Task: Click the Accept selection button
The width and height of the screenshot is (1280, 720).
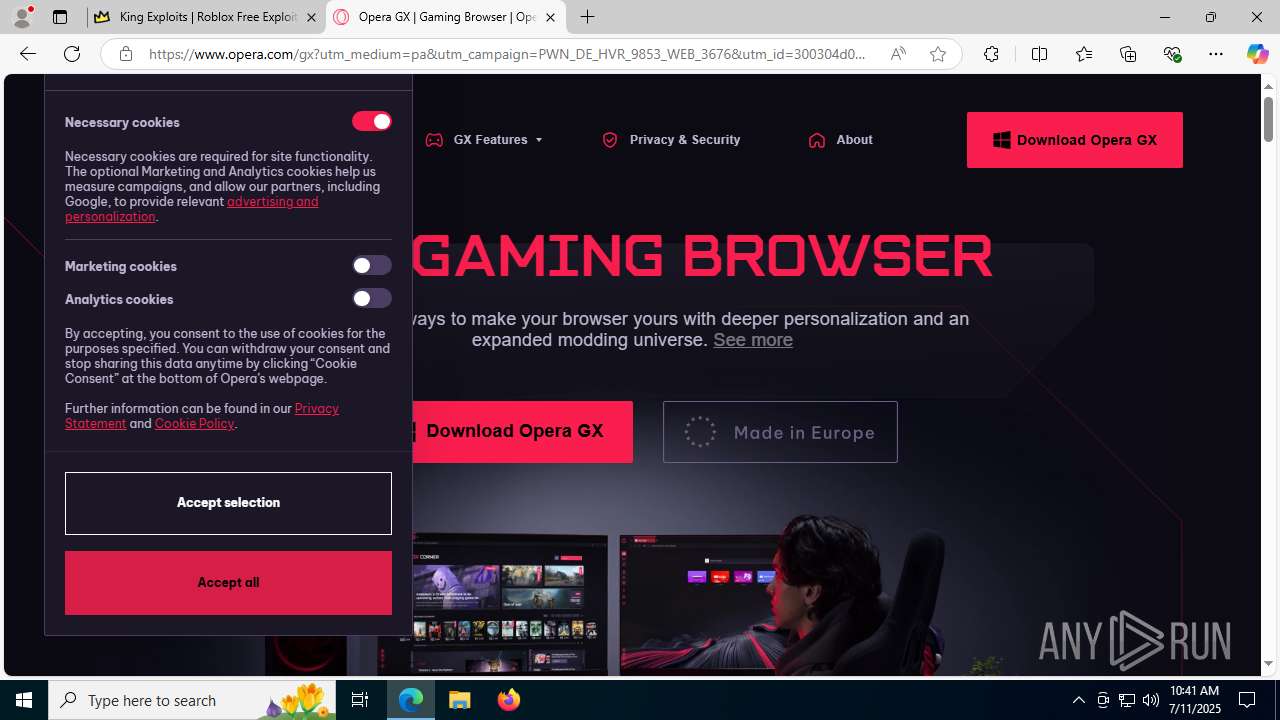Action: 228,503
